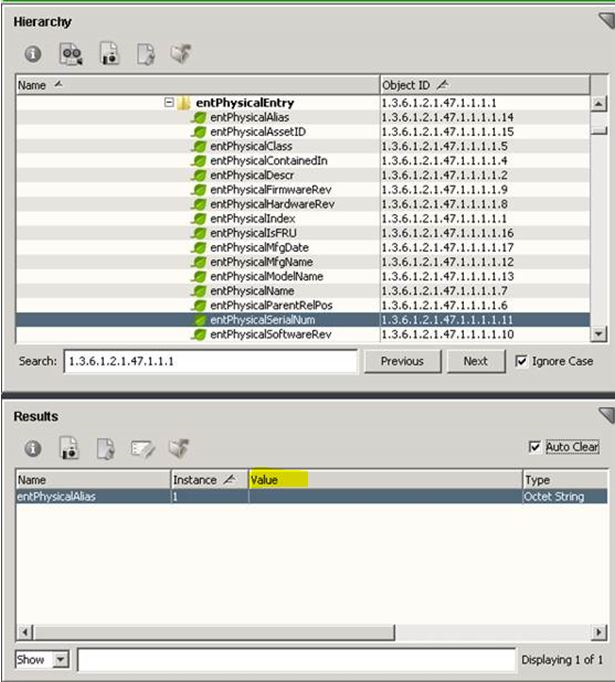615x682 pixels.
Task: Select entPhysicalIsFRU tree item
Action: tap(253, 233)
